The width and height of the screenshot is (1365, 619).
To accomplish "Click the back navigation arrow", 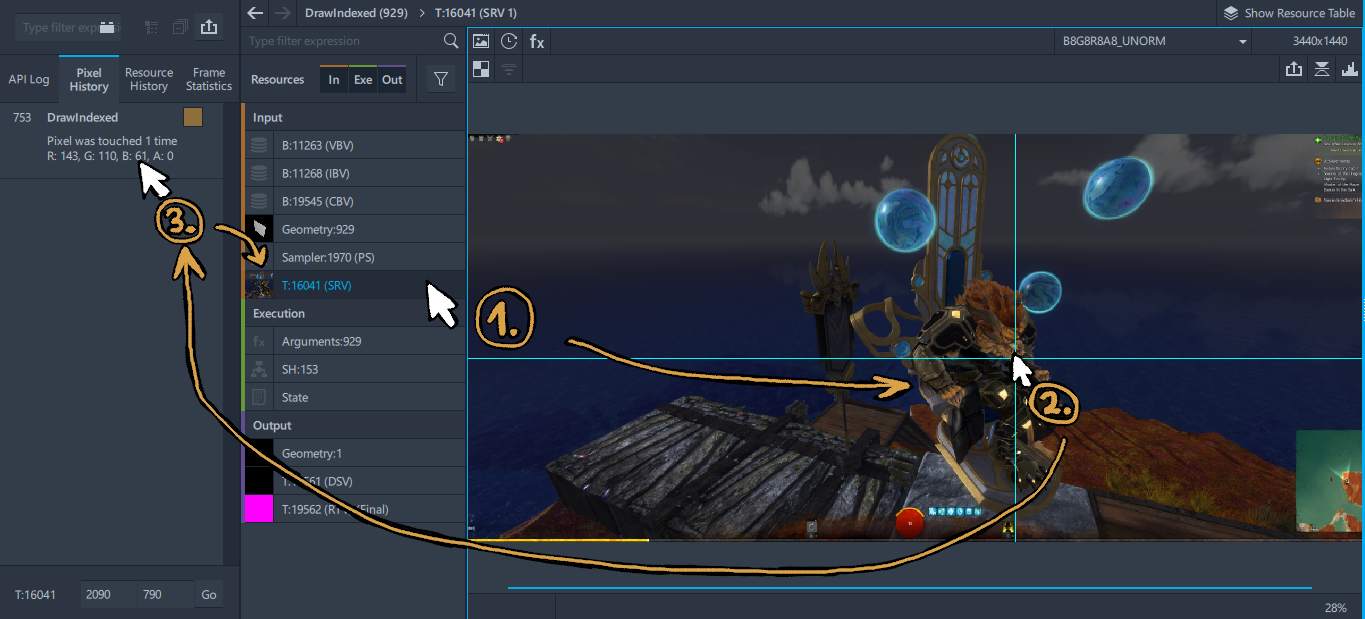I will pyautogui.click(x=255, y=13).
